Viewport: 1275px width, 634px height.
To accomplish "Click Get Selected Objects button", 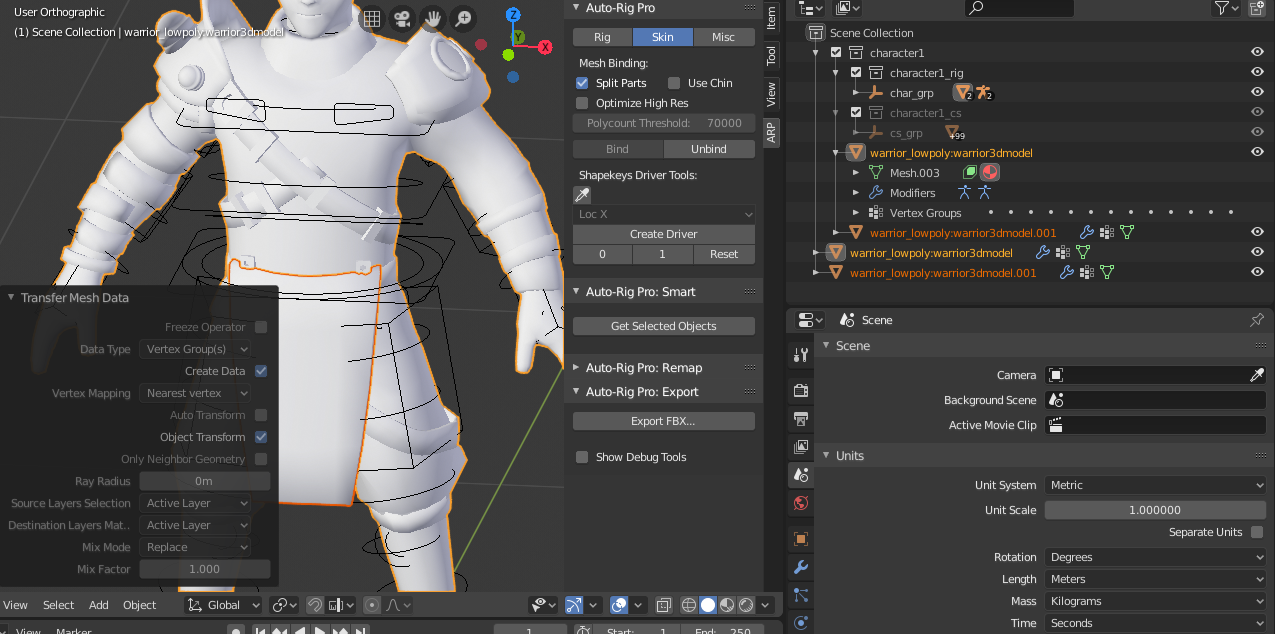I will (664, 326).
